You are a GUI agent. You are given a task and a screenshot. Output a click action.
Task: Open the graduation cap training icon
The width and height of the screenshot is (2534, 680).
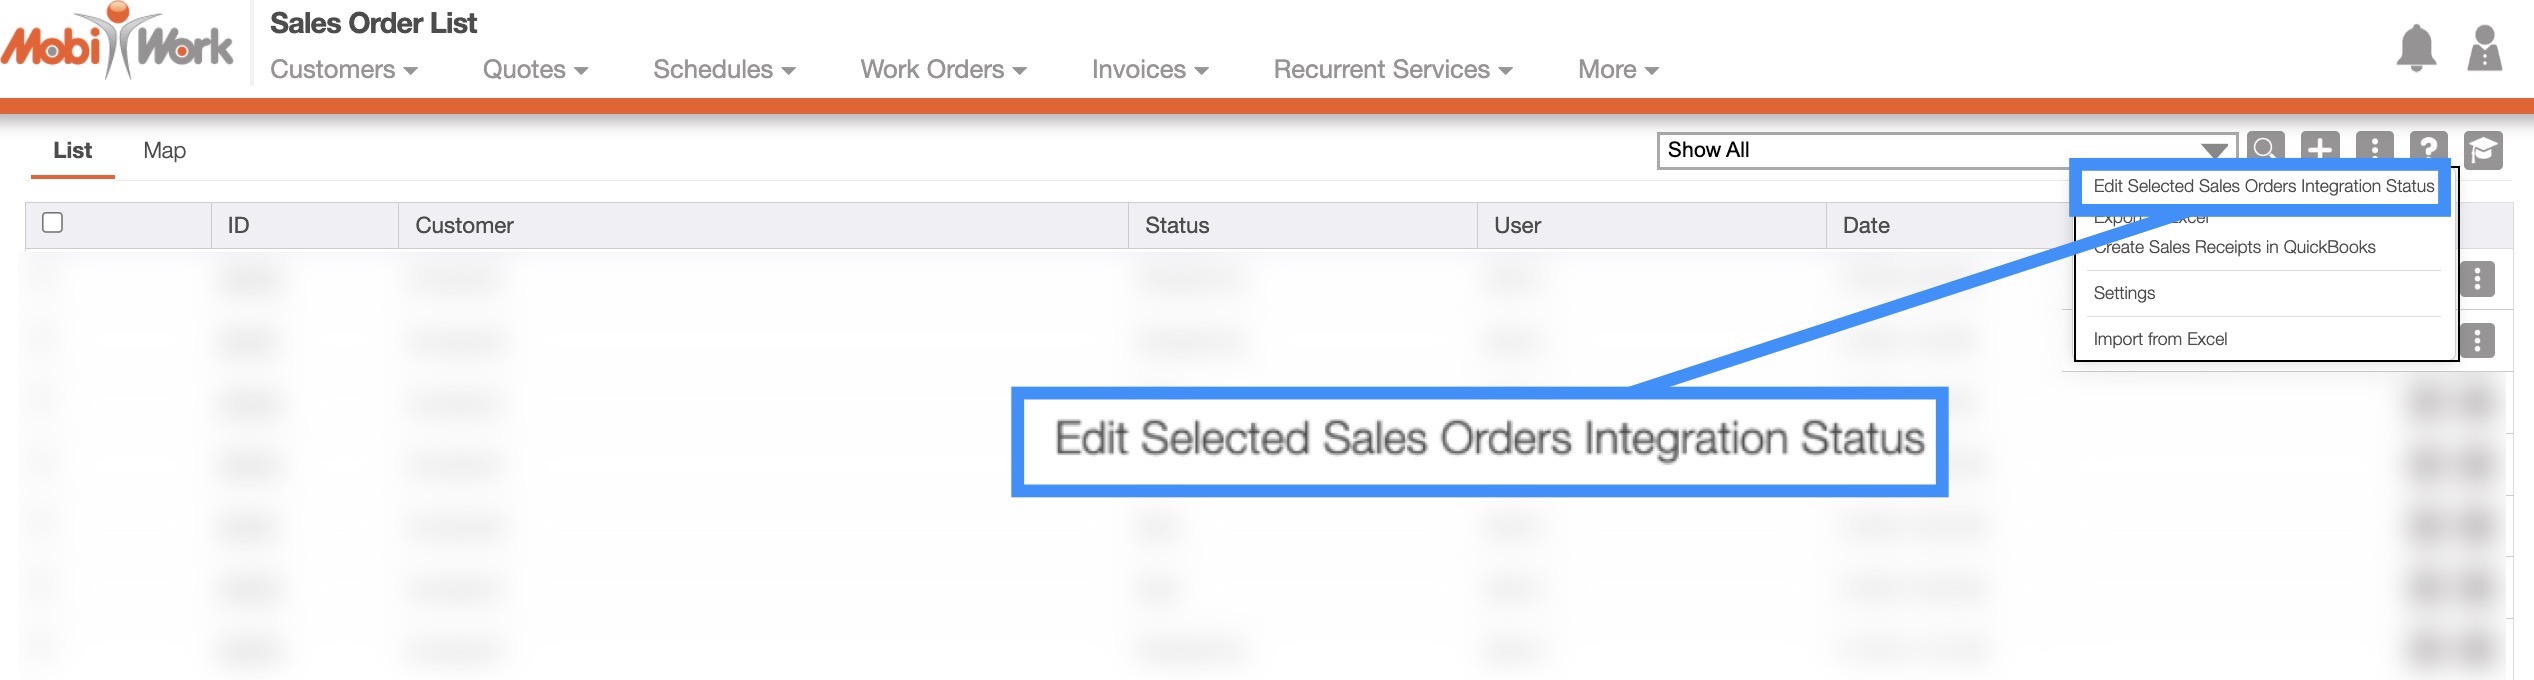2483,151
